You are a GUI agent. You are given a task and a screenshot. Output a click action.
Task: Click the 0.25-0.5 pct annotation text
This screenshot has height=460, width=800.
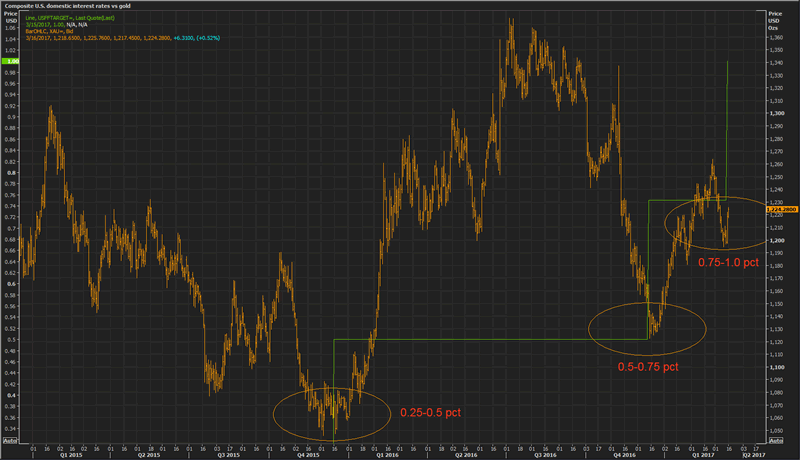pos(430,413)
